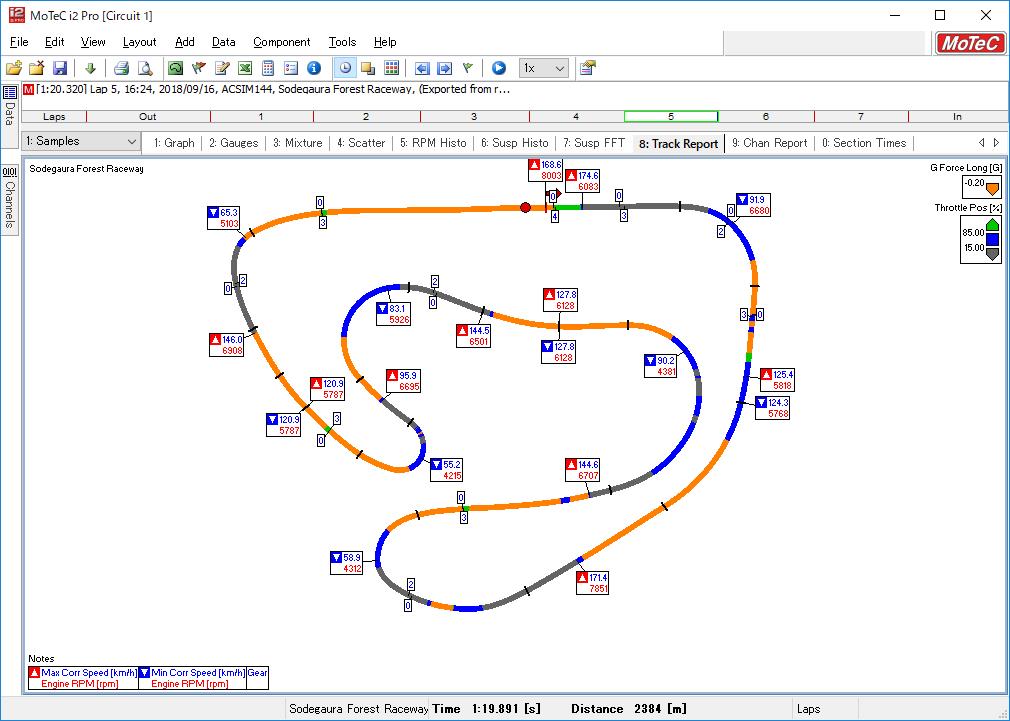Open the Data menu
This screenshot has width=1010, height=721.
(224, 42)
